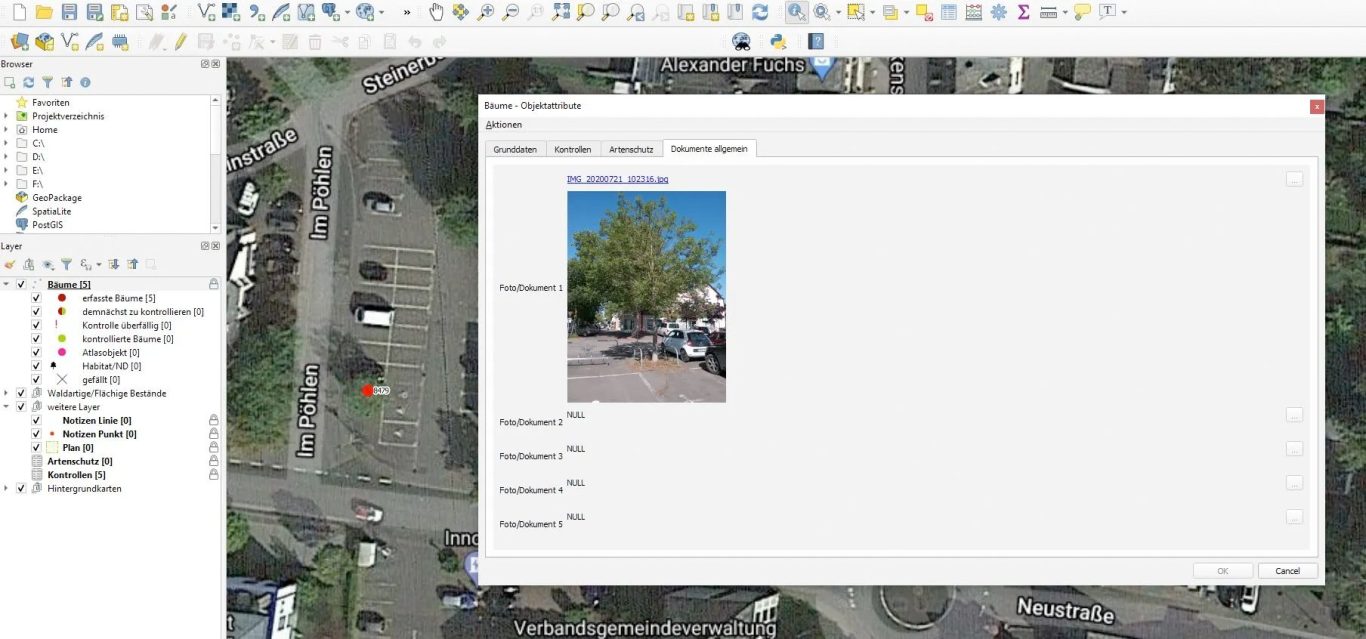Select the Pan Map hand tool
The height and width of the screenshot is (639, 1366).
(436, 12)
